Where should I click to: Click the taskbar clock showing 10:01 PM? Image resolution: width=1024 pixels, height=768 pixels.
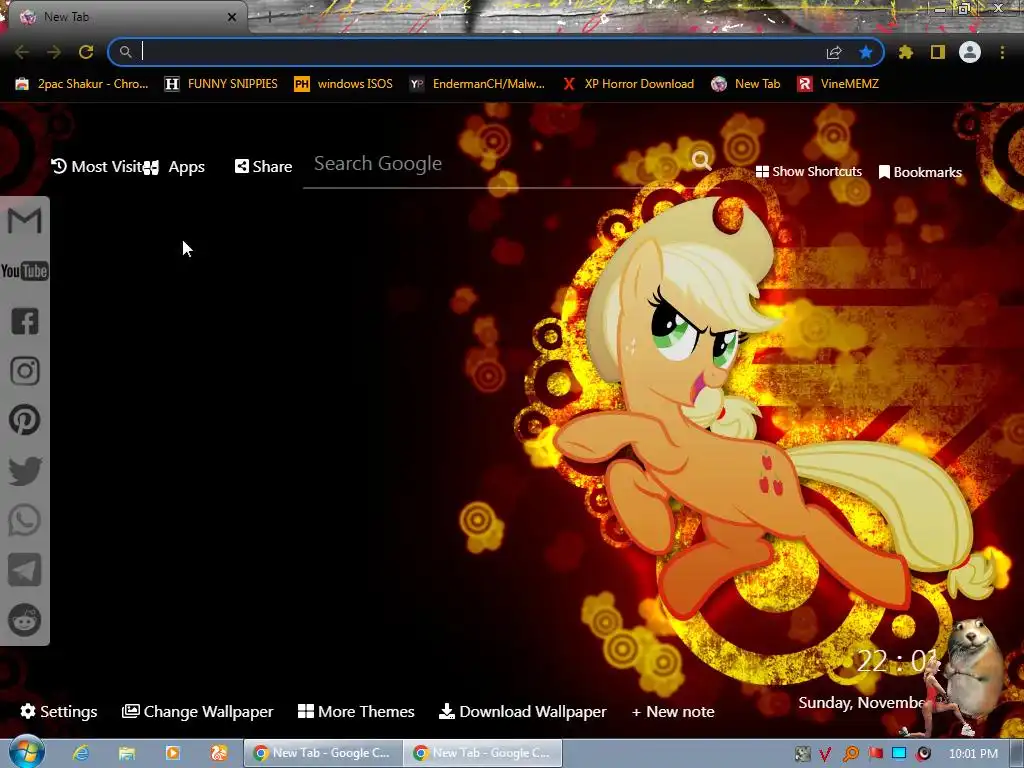click(x=973, y=754)
